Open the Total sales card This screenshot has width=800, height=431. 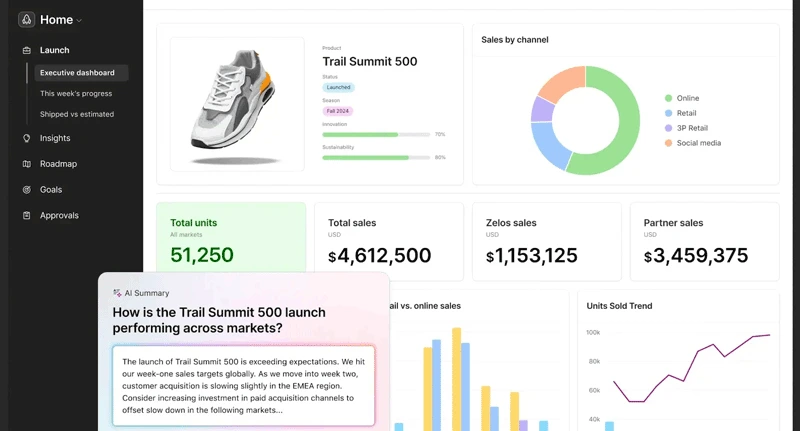pos(389,242)
